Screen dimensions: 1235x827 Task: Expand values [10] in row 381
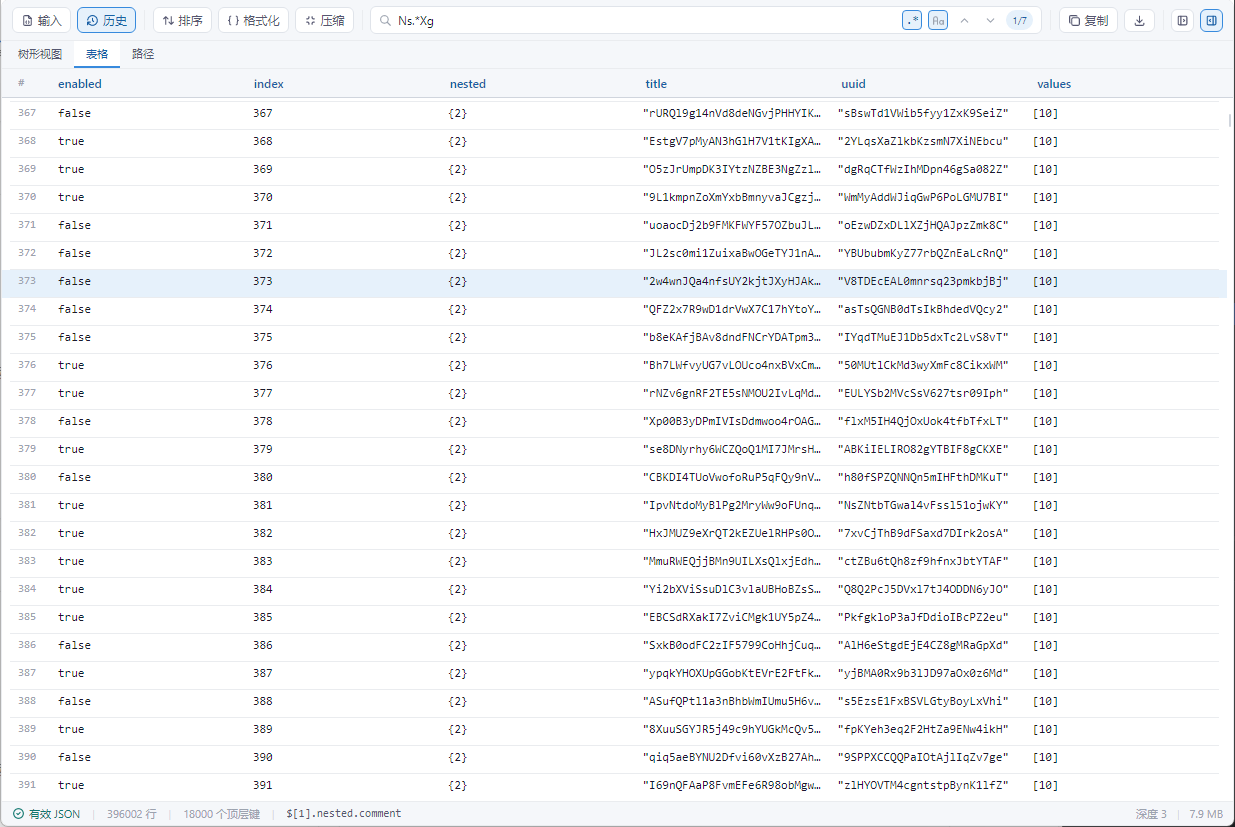tap(1045, 505)
